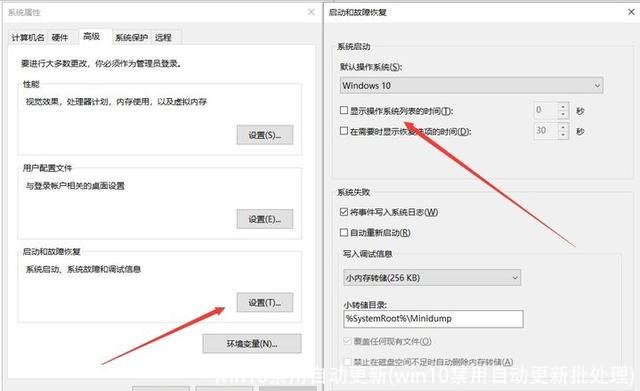Open the 硬件 tab
Screen dimensions: 640x391
click(60, 38)
